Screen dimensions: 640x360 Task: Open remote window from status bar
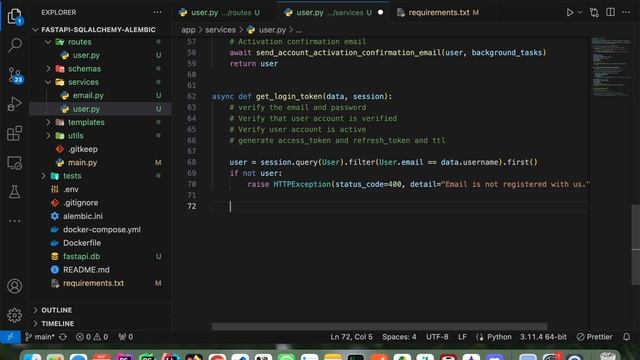point(10,337)
